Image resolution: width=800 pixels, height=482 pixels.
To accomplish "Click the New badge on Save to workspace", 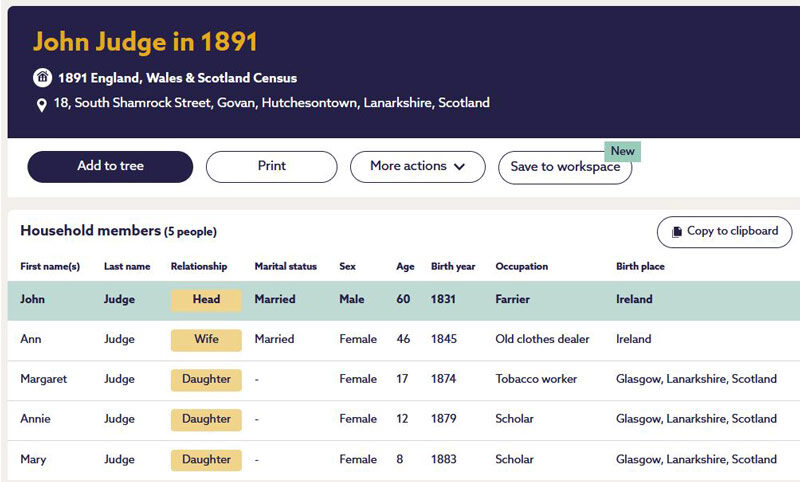I will pyautogui.click(x=622, y=151).
